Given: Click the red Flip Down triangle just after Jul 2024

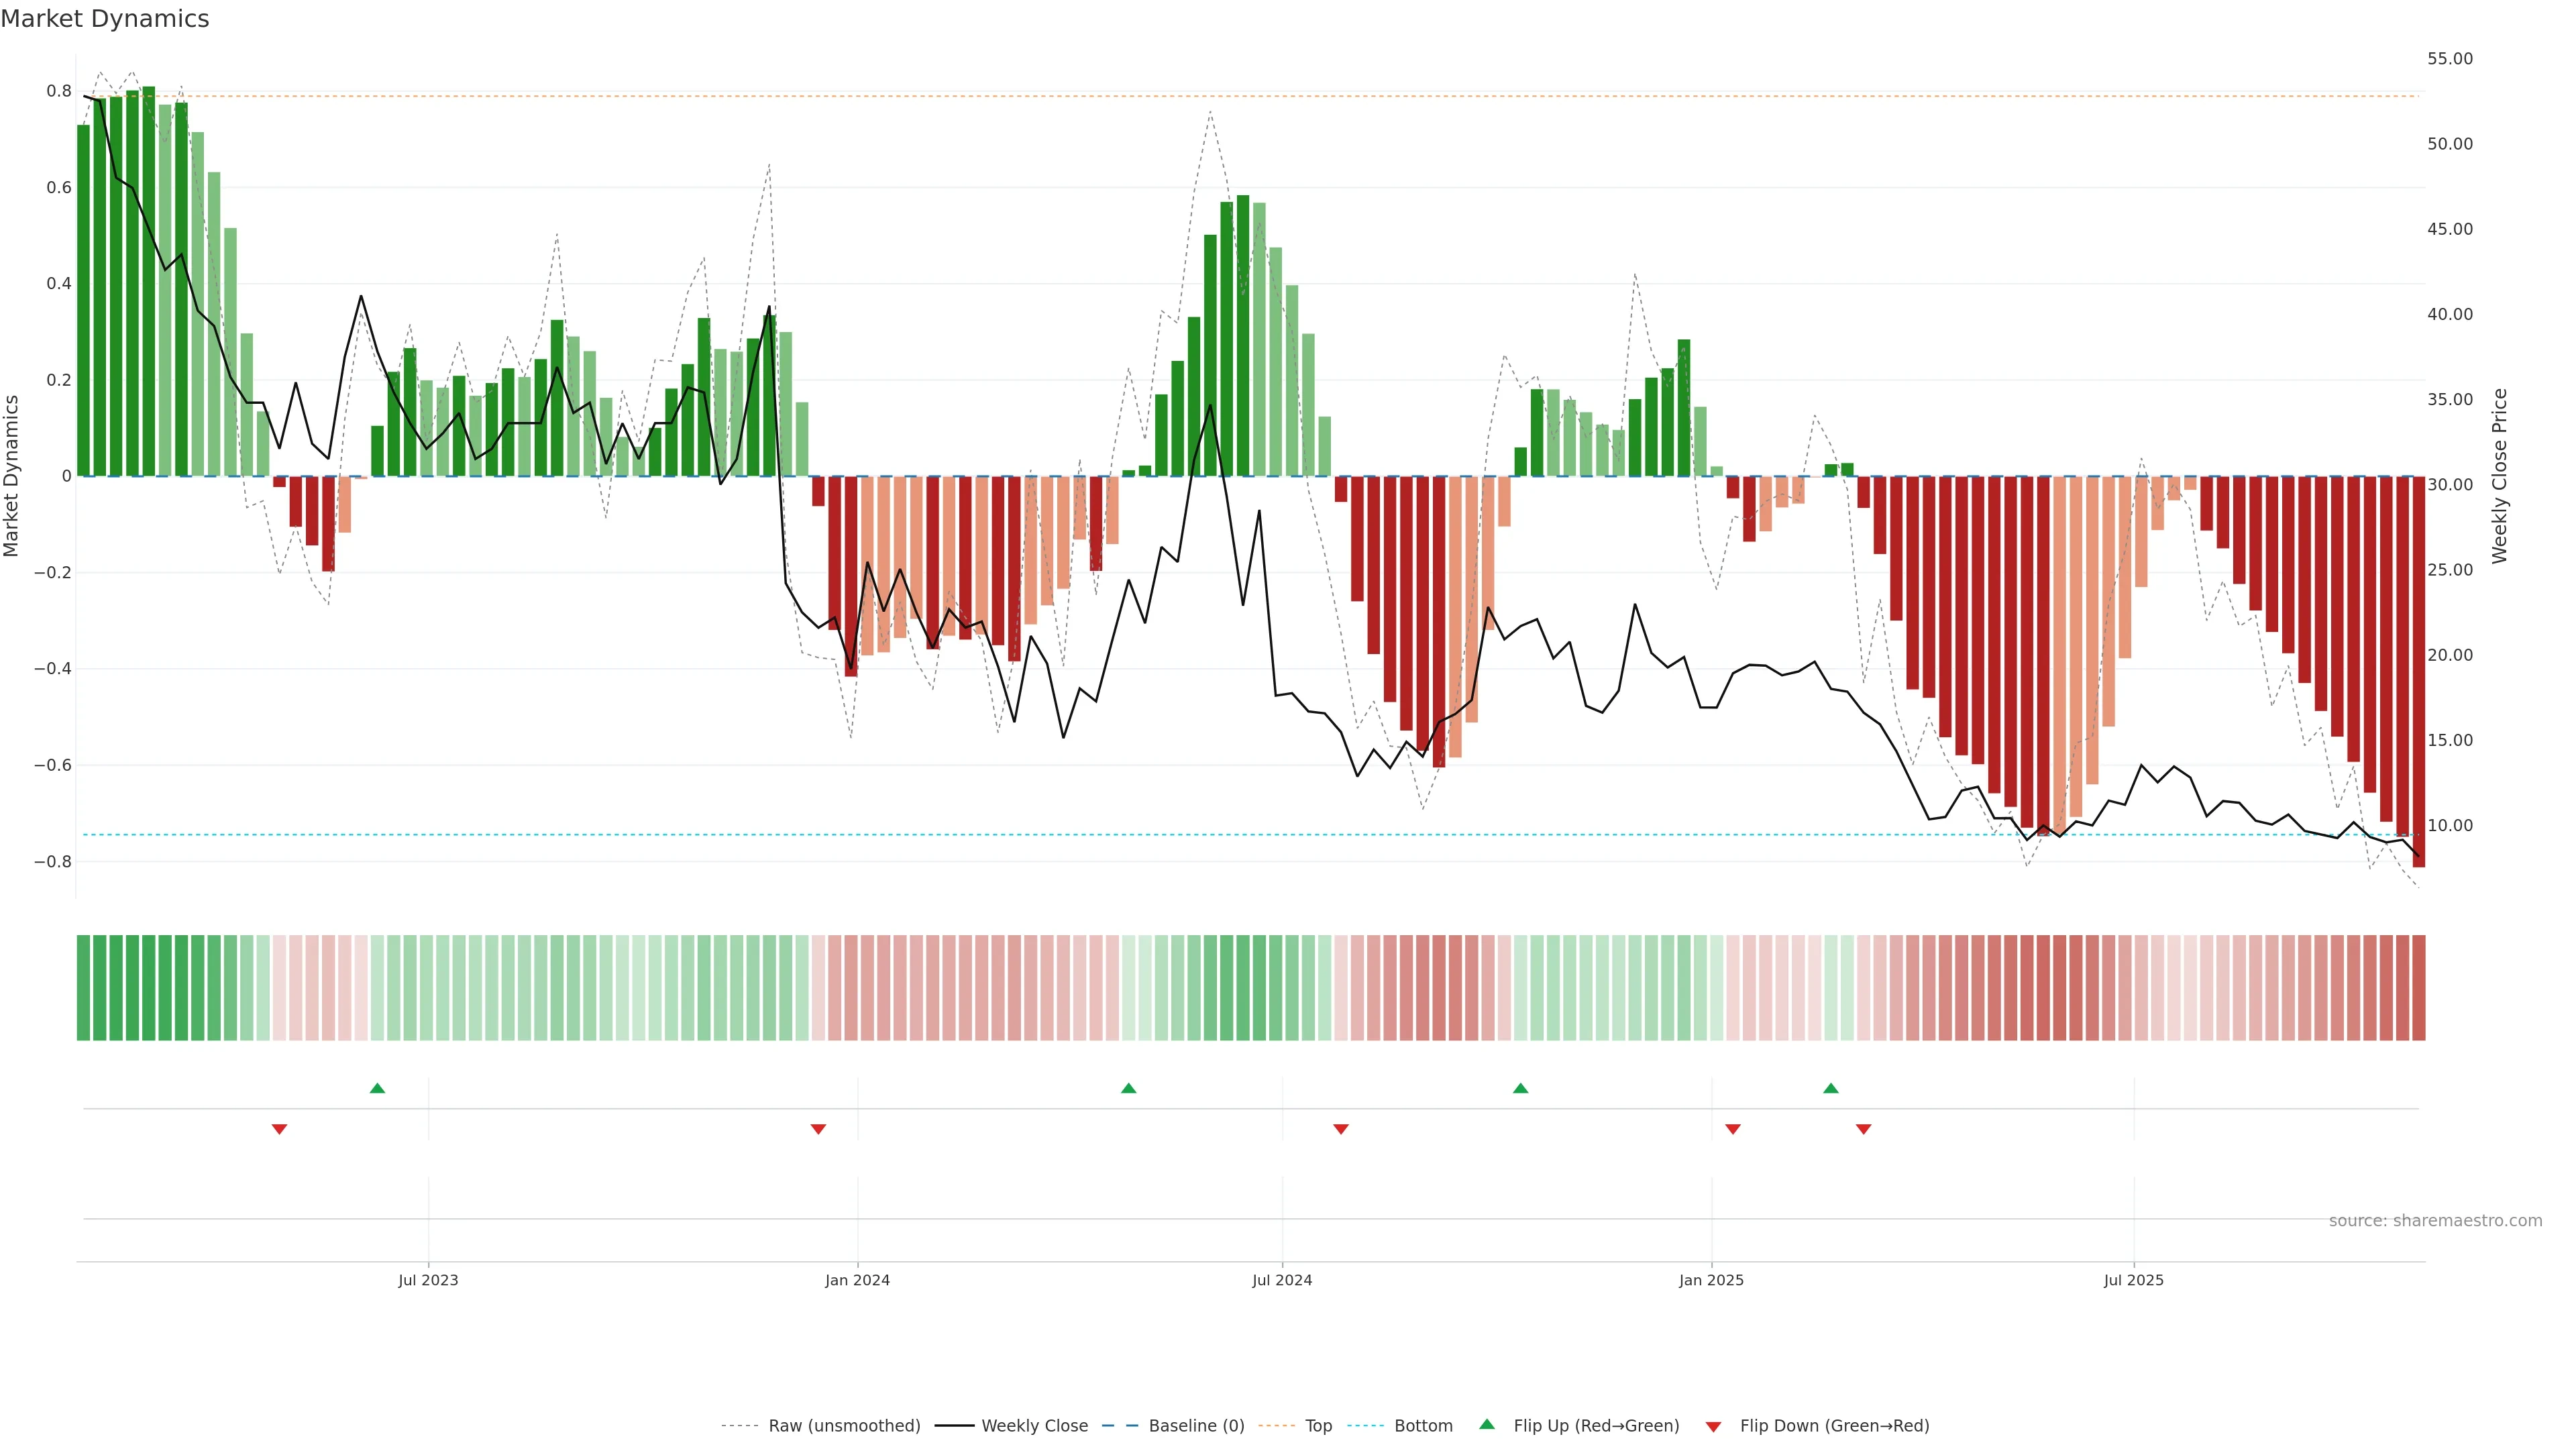Looking at the screenshot, I should click(x=1341, y=1129).
